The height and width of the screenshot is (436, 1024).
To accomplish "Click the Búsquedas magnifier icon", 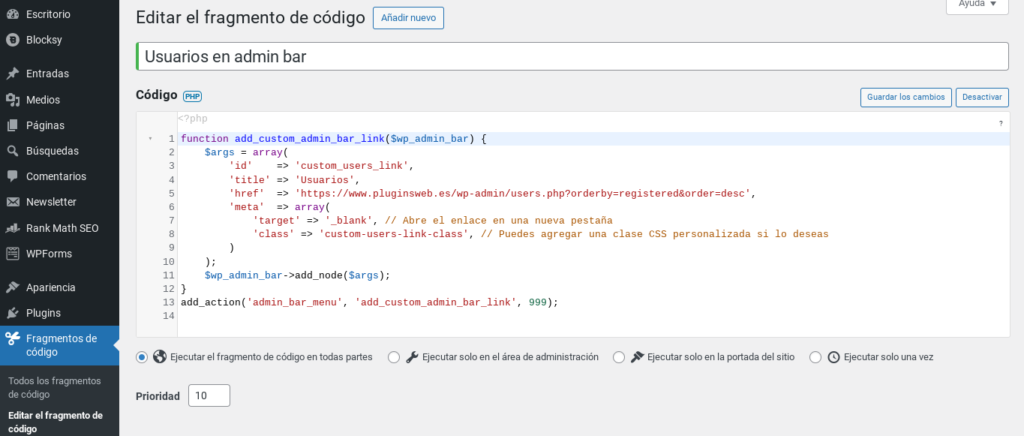I will coord(12,151).
